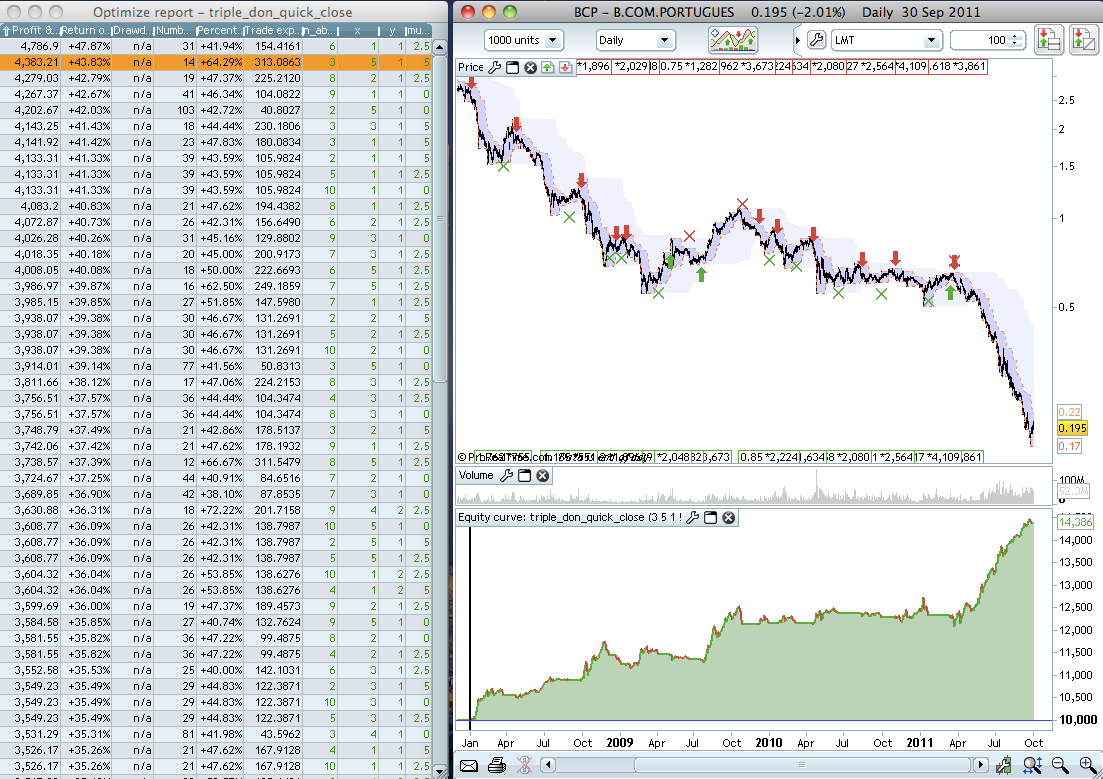Click the crossed-out chain link icon
The width and height of the screenshot is (1103, 779).
[x=524, y=765]
